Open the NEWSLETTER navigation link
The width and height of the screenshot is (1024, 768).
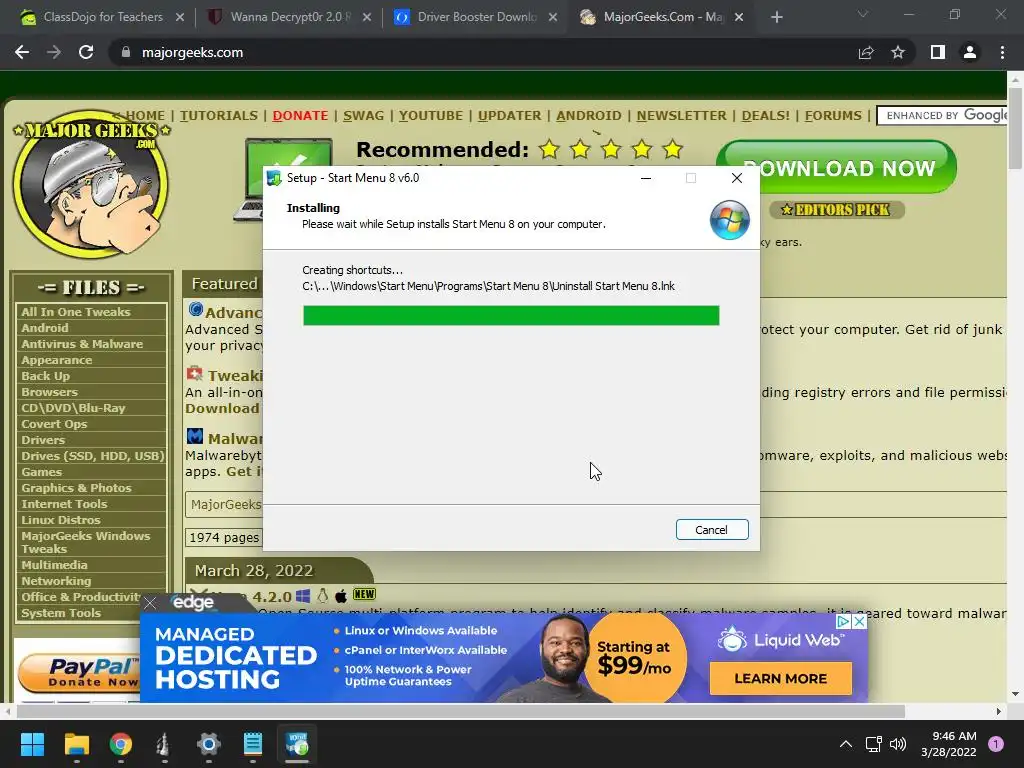pos(681,116)
